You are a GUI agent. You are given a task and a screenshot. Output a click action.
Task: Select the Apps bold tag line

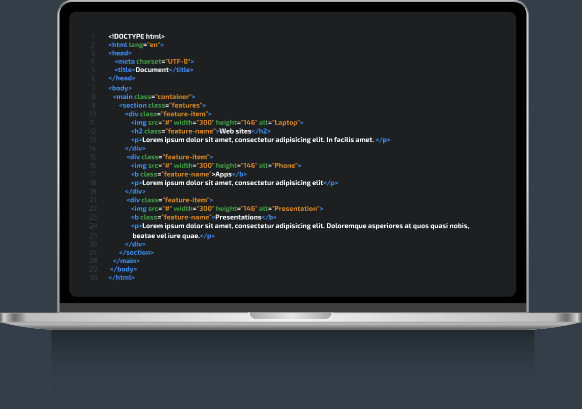point(189,174)
